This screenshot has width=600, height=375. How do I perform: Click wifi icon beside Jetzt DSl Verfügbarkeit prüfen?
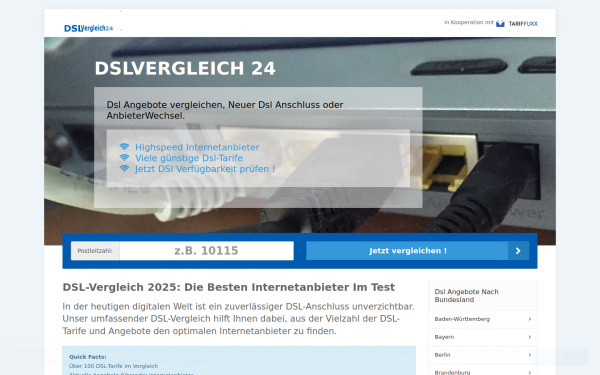click(124, 168)
